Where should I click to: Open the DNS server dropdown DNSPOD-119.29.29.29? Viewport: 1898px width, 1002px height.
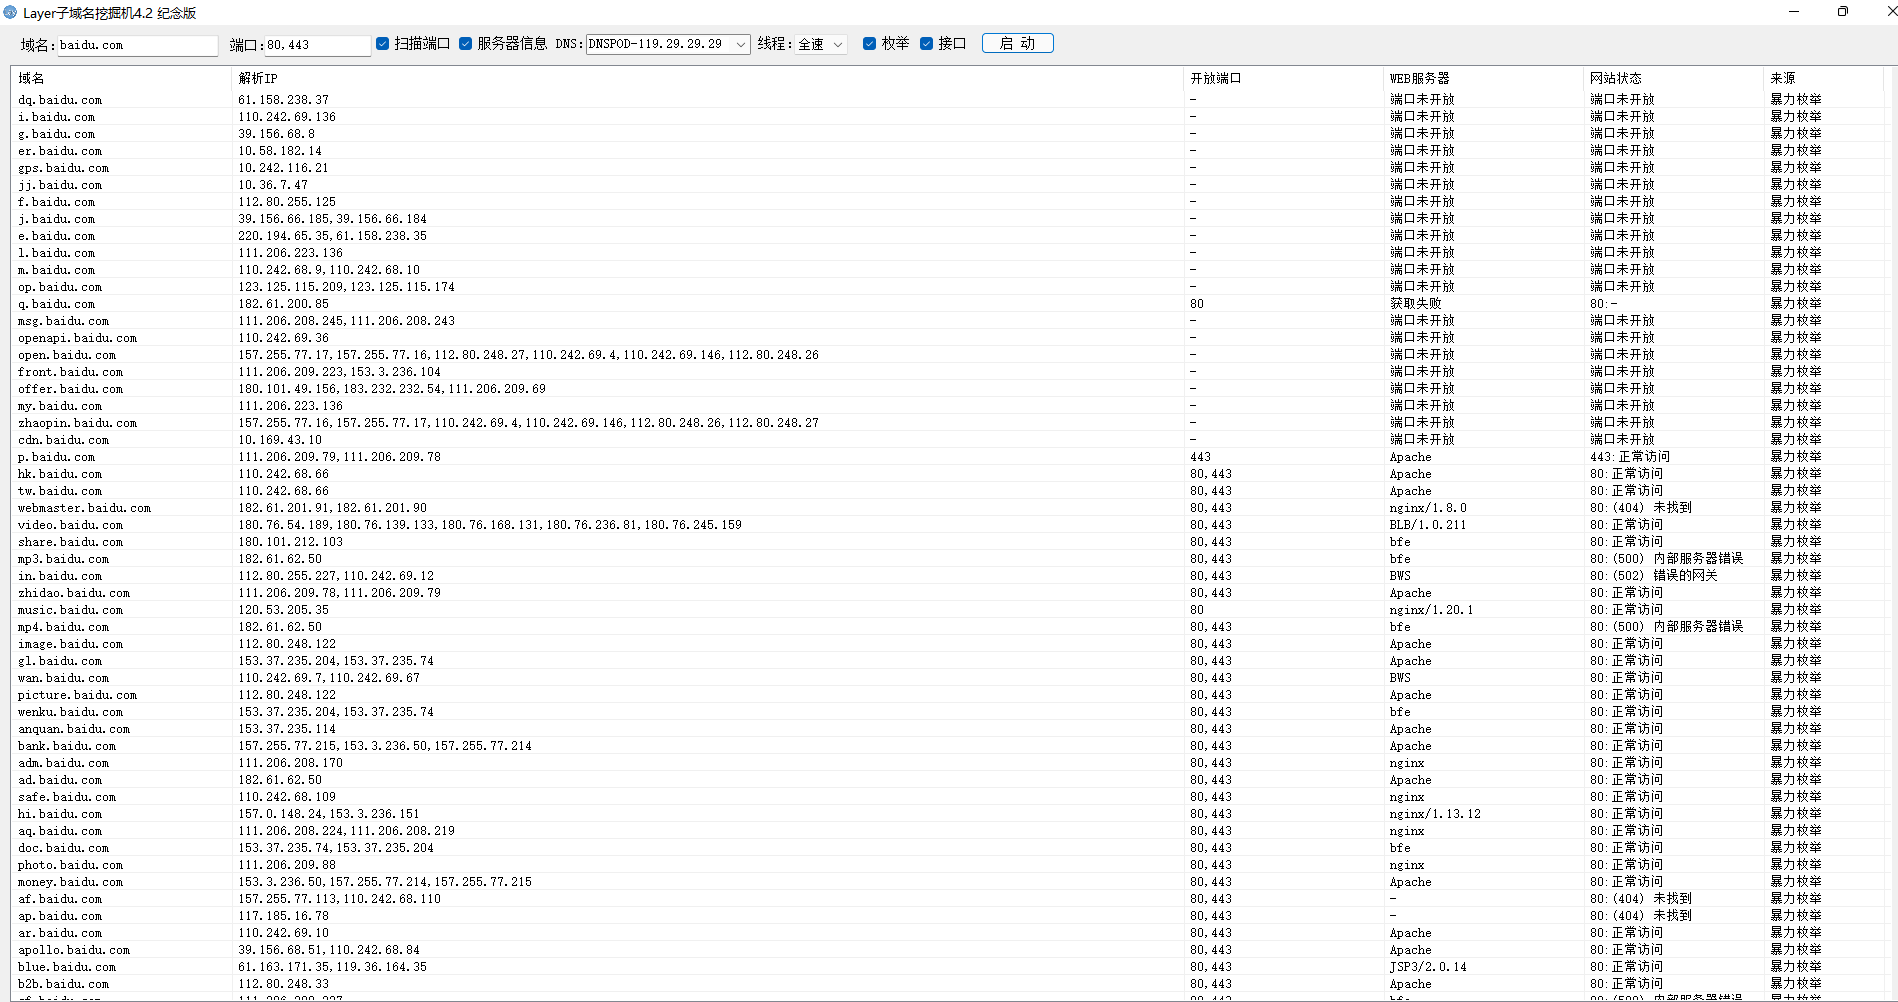668,44
